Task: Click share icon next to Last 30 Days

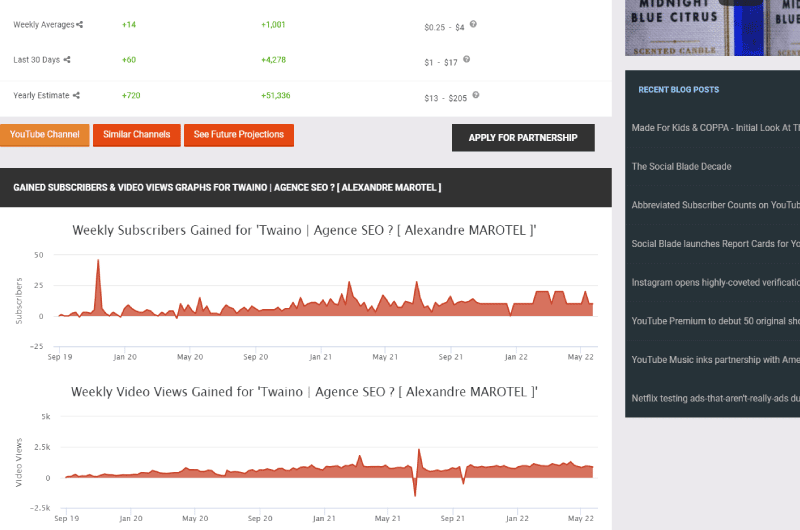Action: pyautogui.click(x=67, y=60)
